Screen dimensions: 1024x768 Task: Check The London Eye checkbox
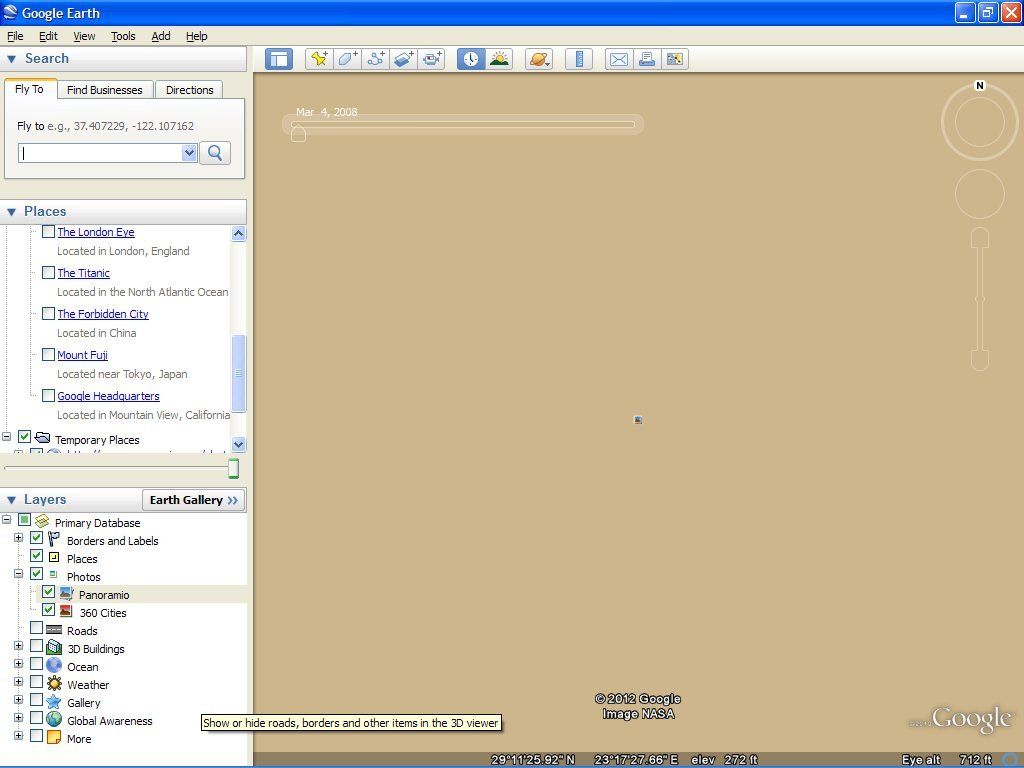pos(48,231)
